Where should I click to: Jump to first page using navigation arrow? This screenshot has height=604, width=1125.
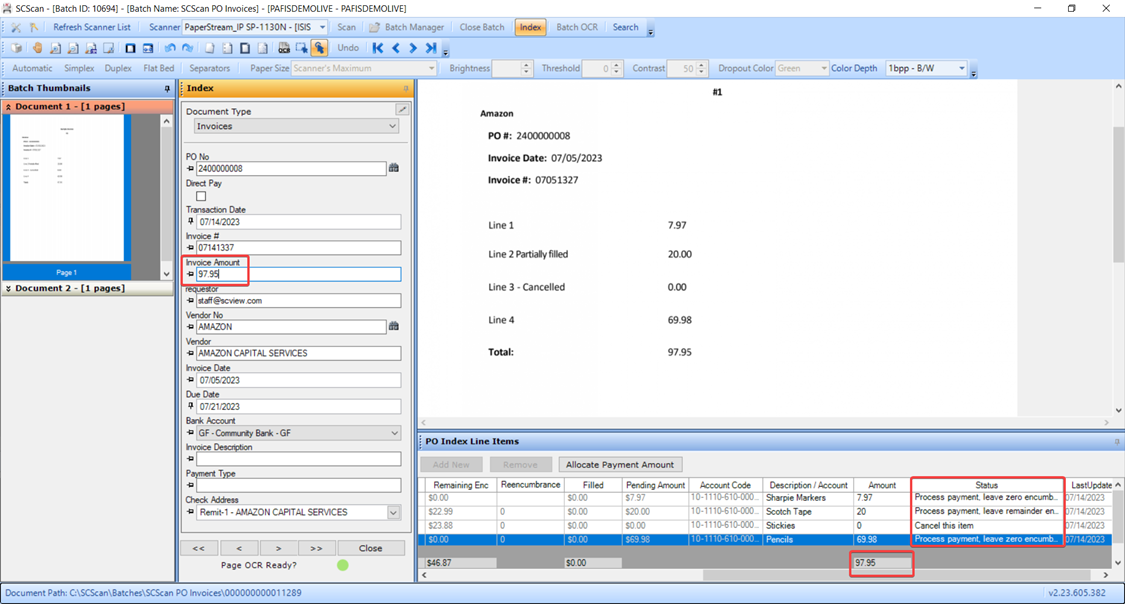tap(378, 48)
